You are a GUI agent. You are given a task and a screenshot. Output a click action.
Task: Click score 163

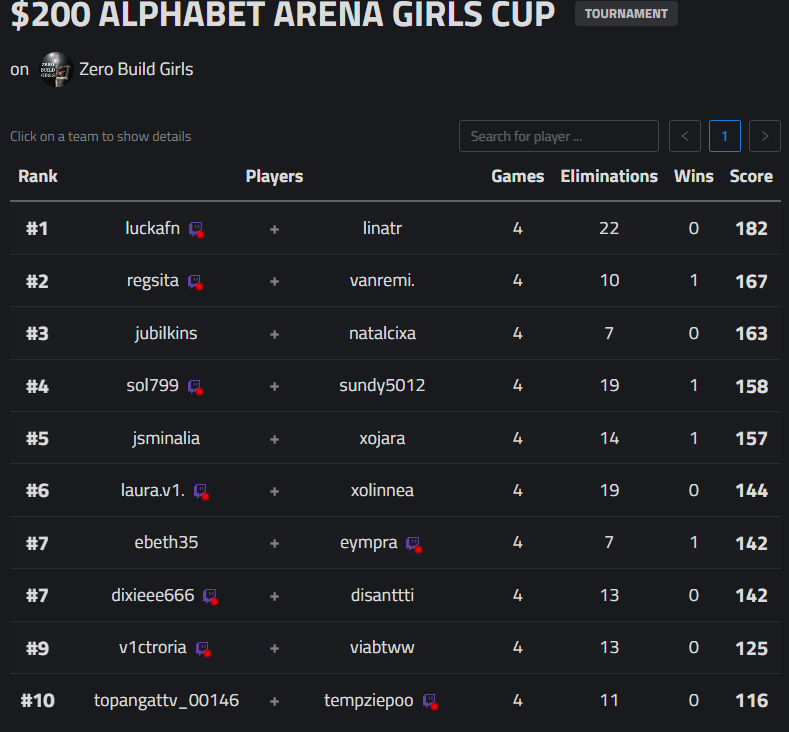pos(751,334)
